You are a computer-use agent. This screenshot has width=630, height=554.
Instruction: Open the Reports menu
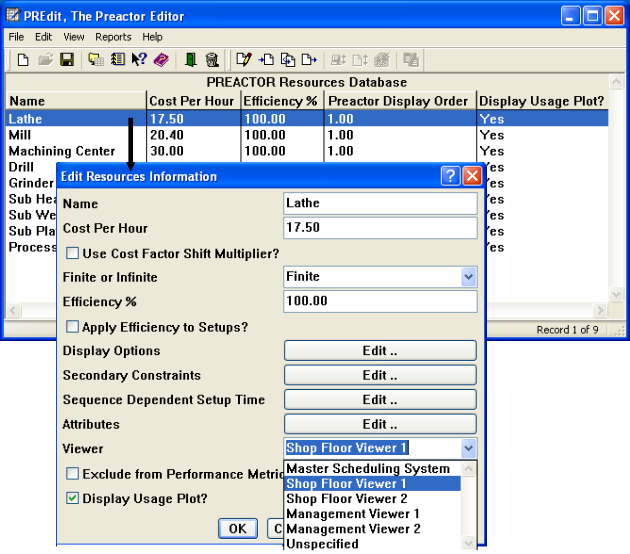click(x=113, y=37)
